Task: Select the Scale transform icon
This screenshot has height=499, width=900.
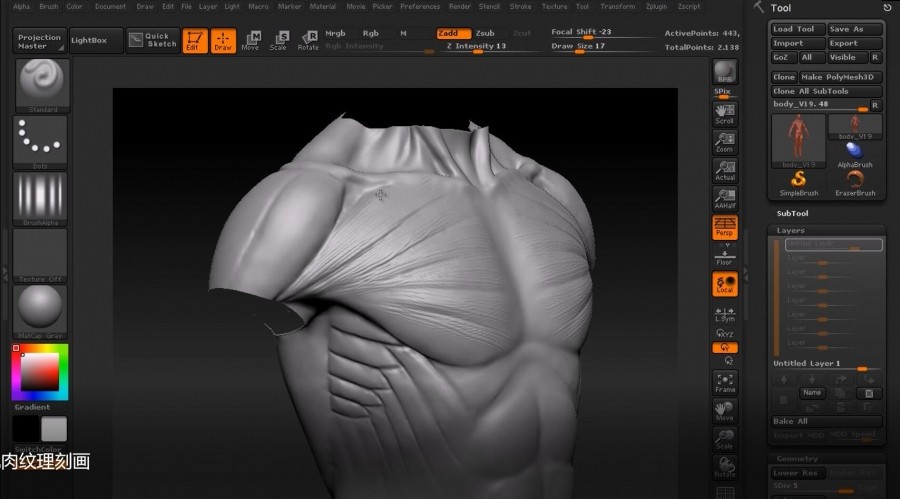Action: (279, 40)
